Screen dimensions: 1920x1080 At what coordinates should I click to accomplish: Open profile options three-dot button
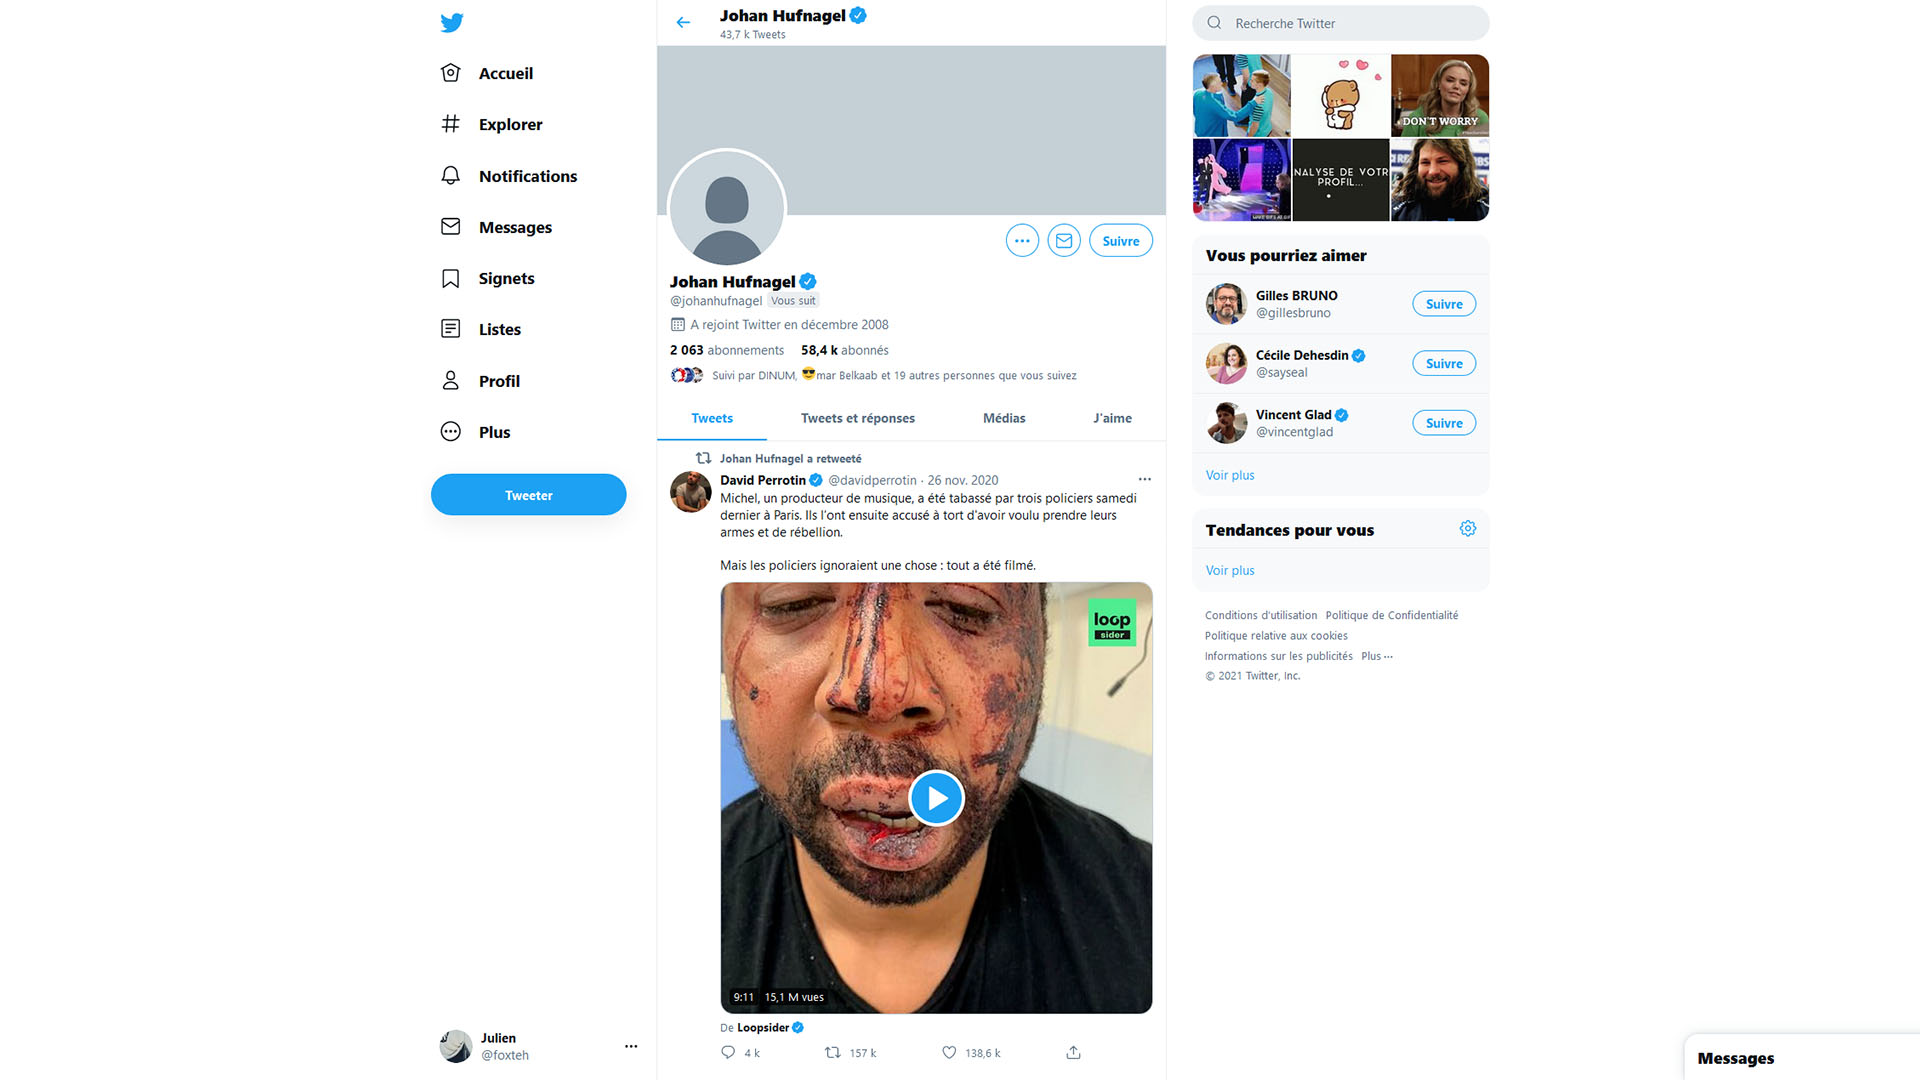(x=1022, y=241)
